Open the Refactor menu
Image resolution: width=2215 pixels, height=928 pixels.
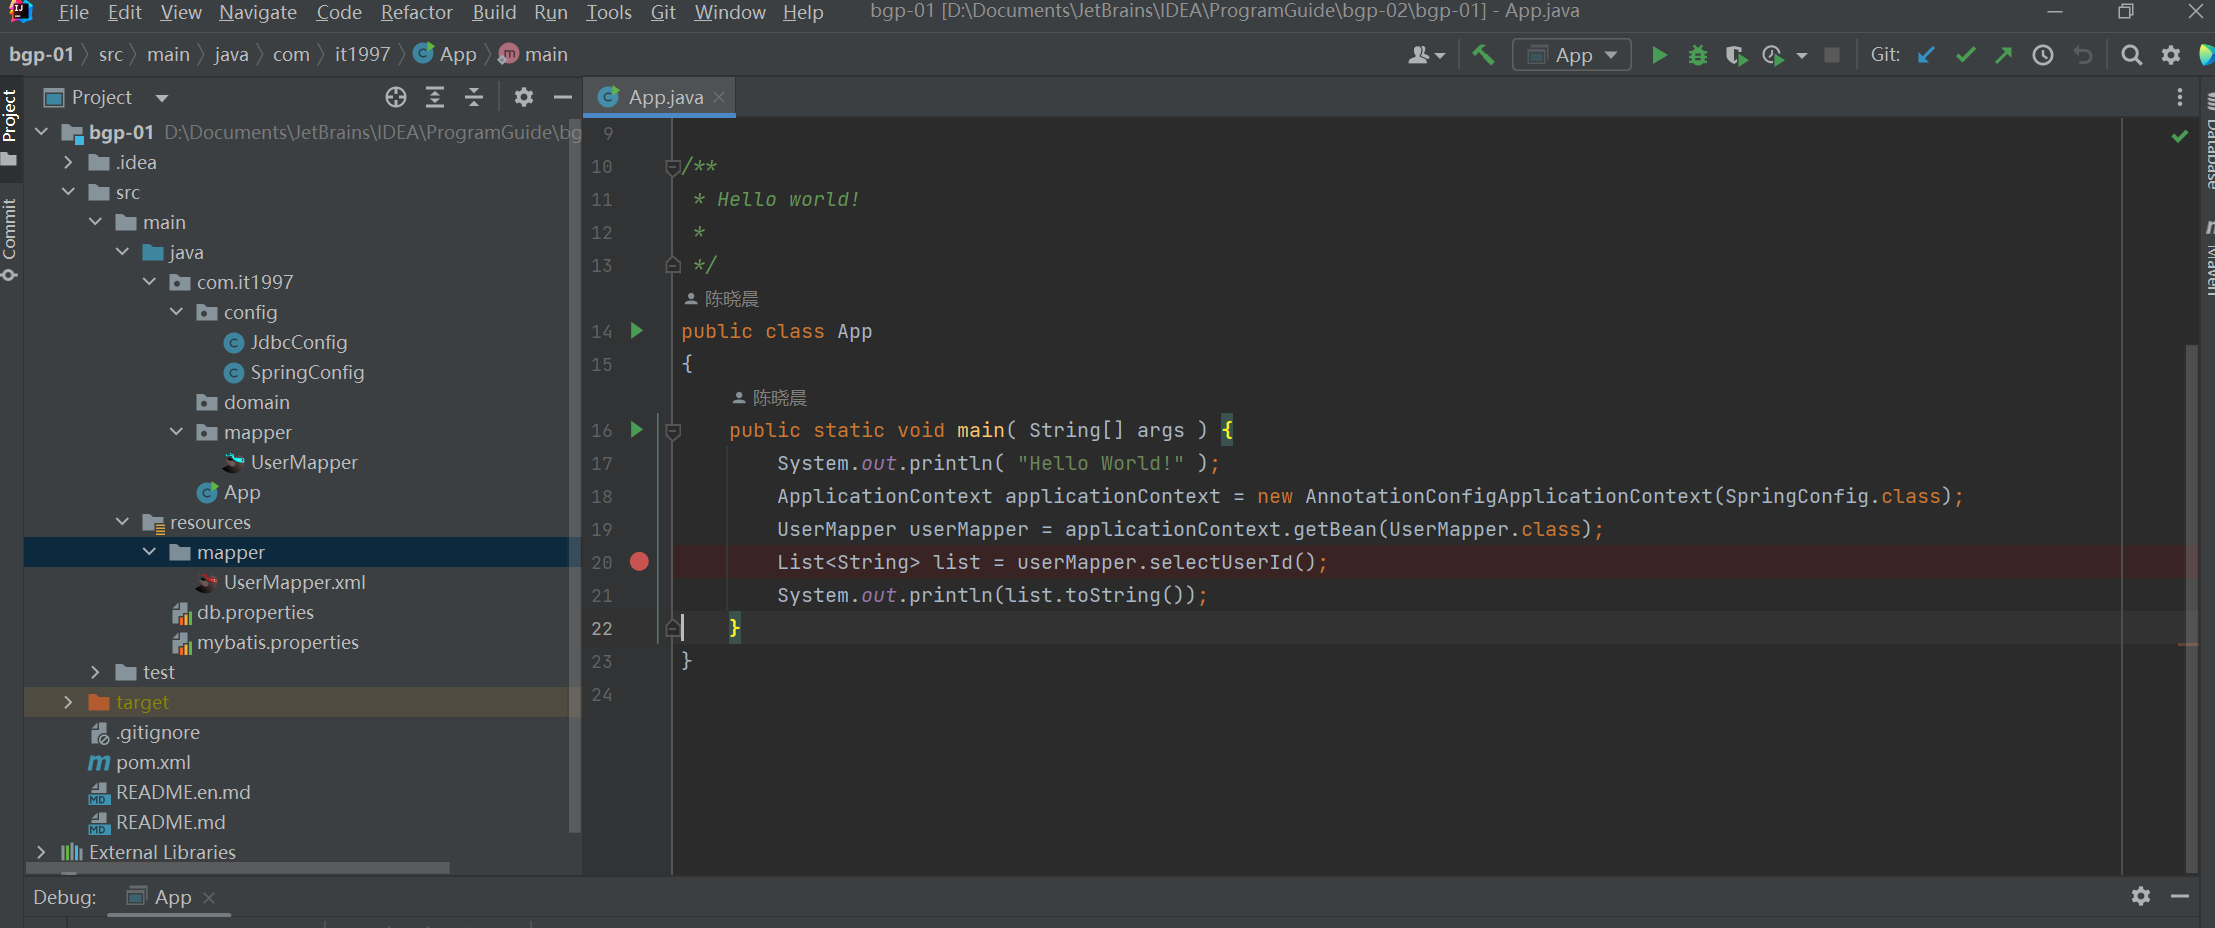(x=416, y=12)
